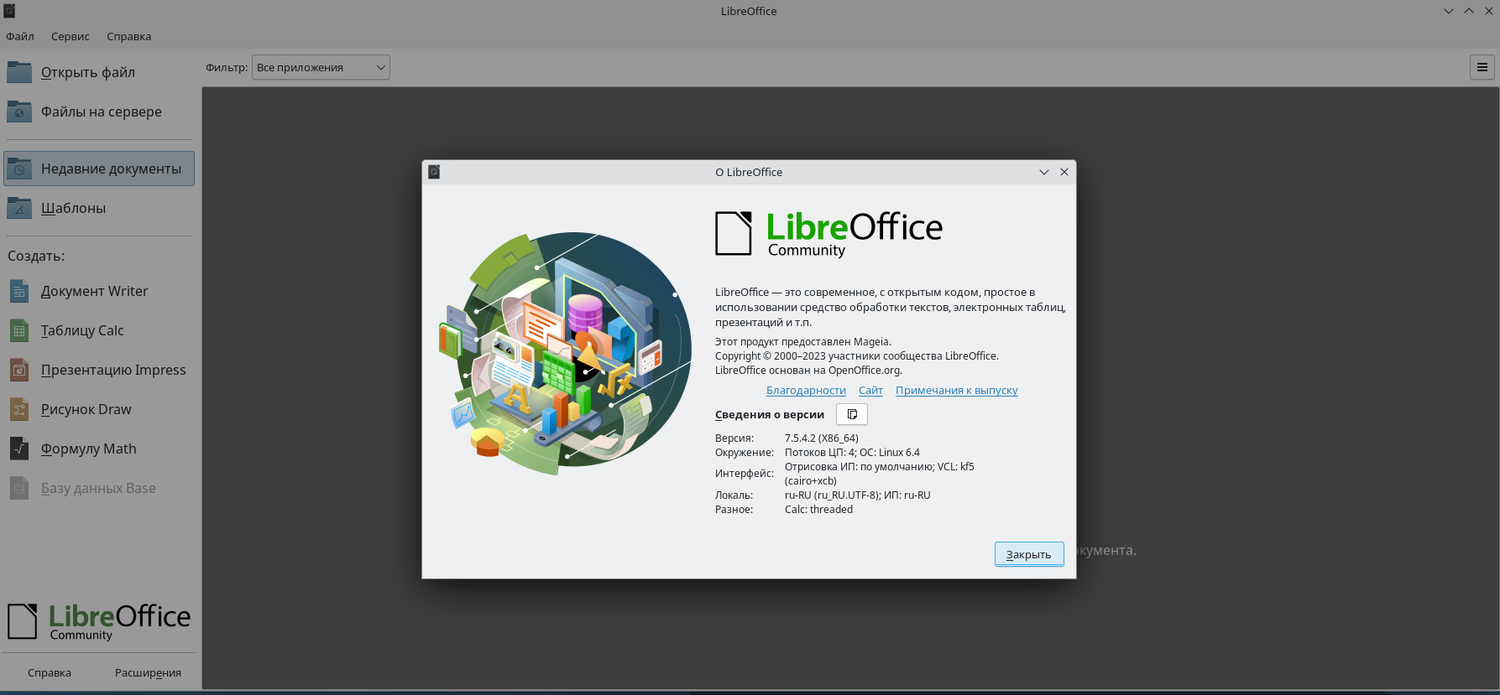Click the Remote Files folder icon
The height and width of the screenshot is (695, 1500).
[x=19, y=112]
